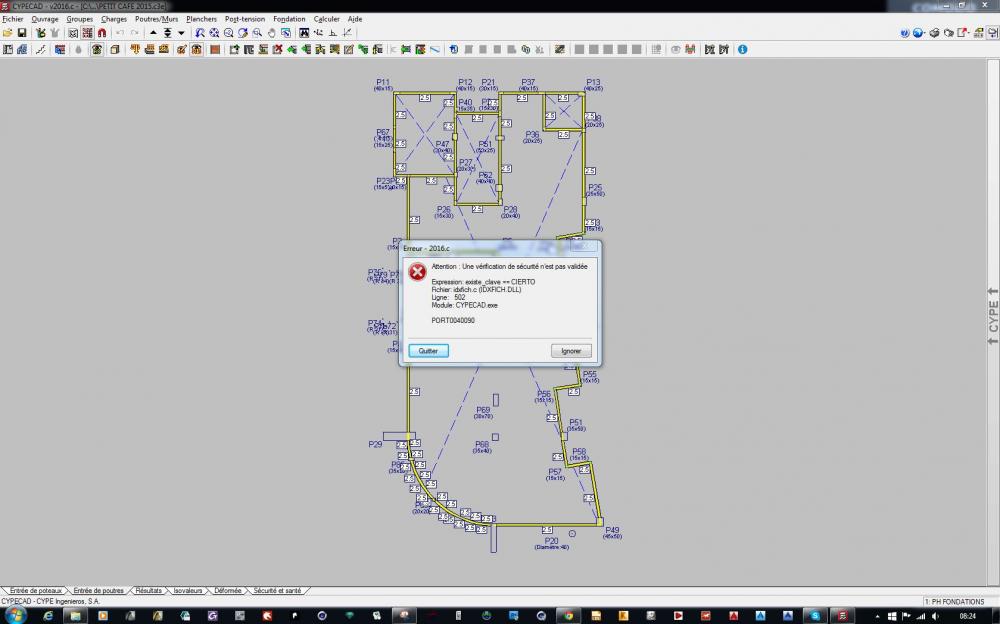The height and width of the screenshot is (624, 1000).
Task: Click the volume icon in the system tray
Action: [x=934, y=616]
